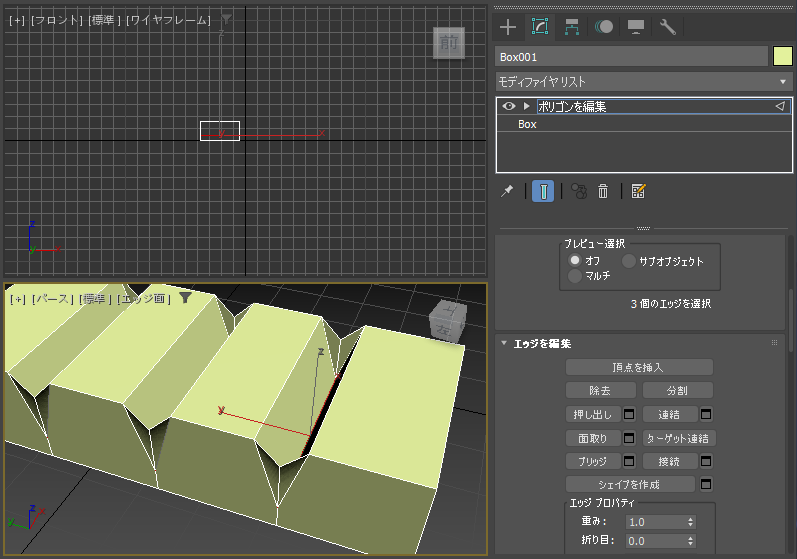Open settings box next to ブリッジ
The image size is (797, 559).
(629, 461)
